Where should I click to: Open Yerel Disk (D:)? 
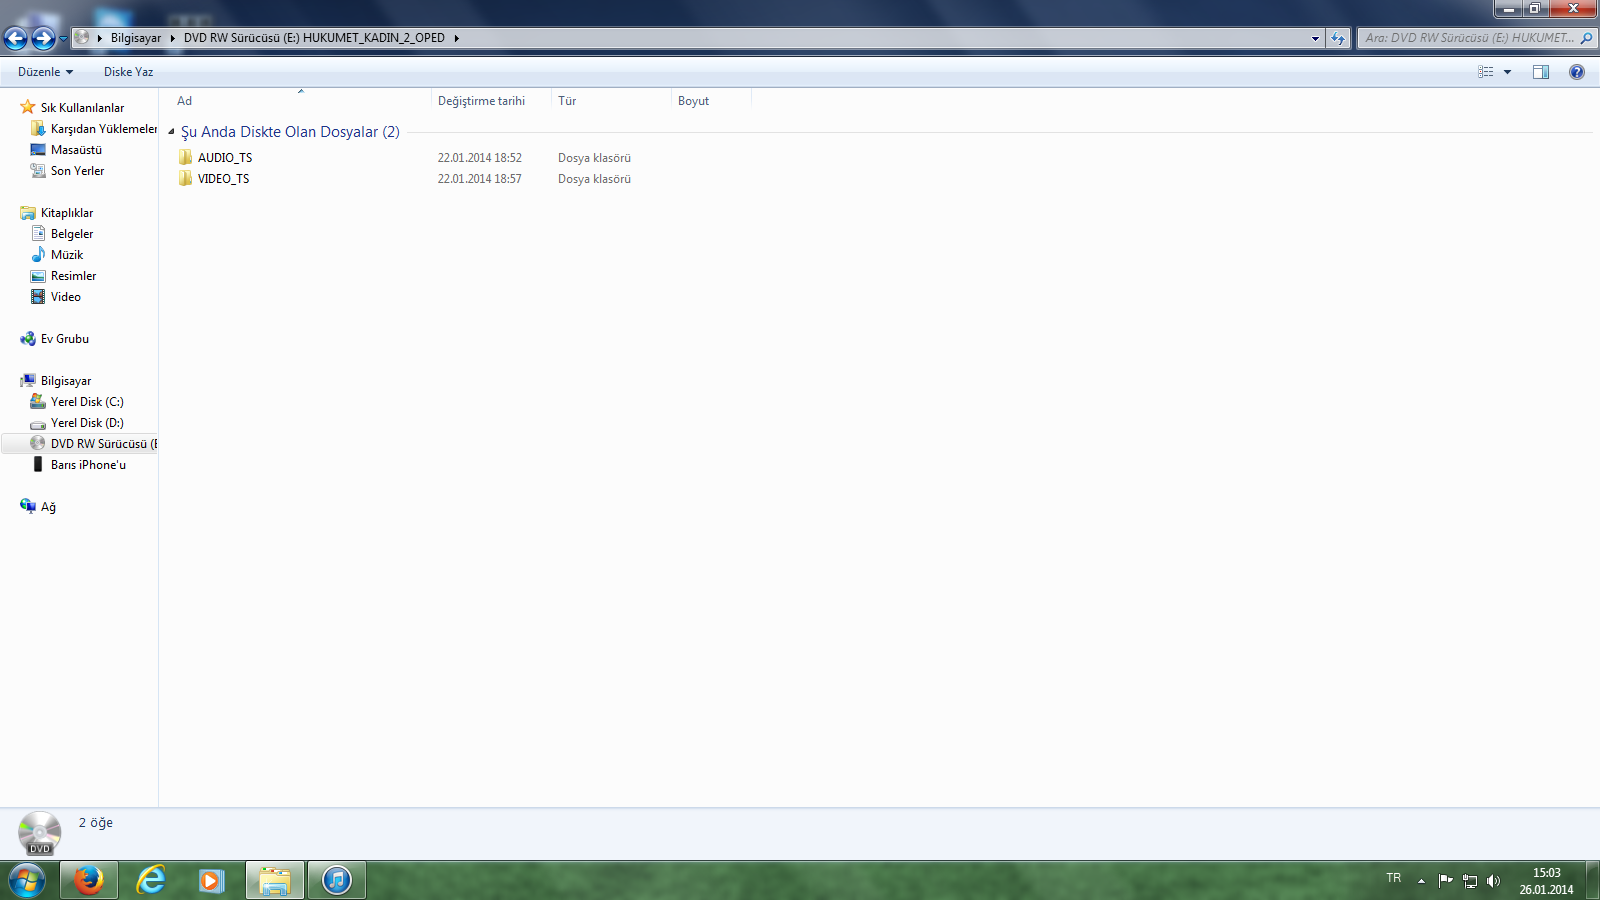pos(87,423)
